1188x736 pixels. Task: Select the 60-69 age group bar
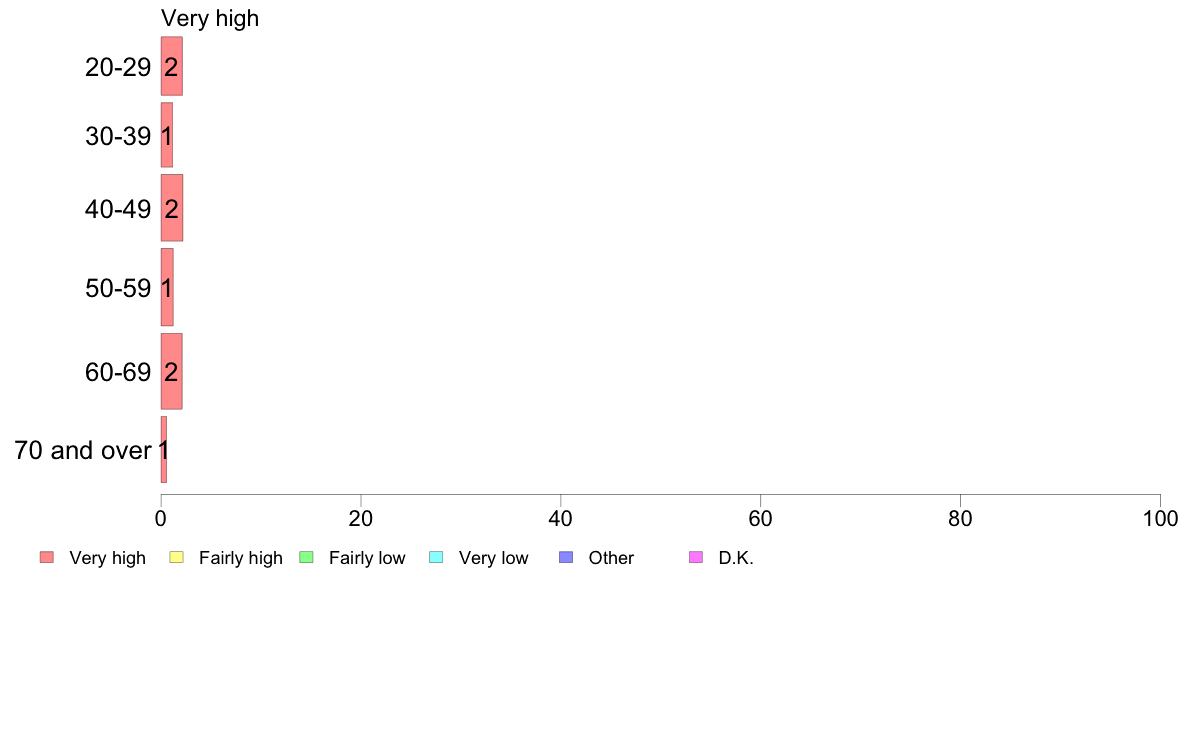point(172,371)
